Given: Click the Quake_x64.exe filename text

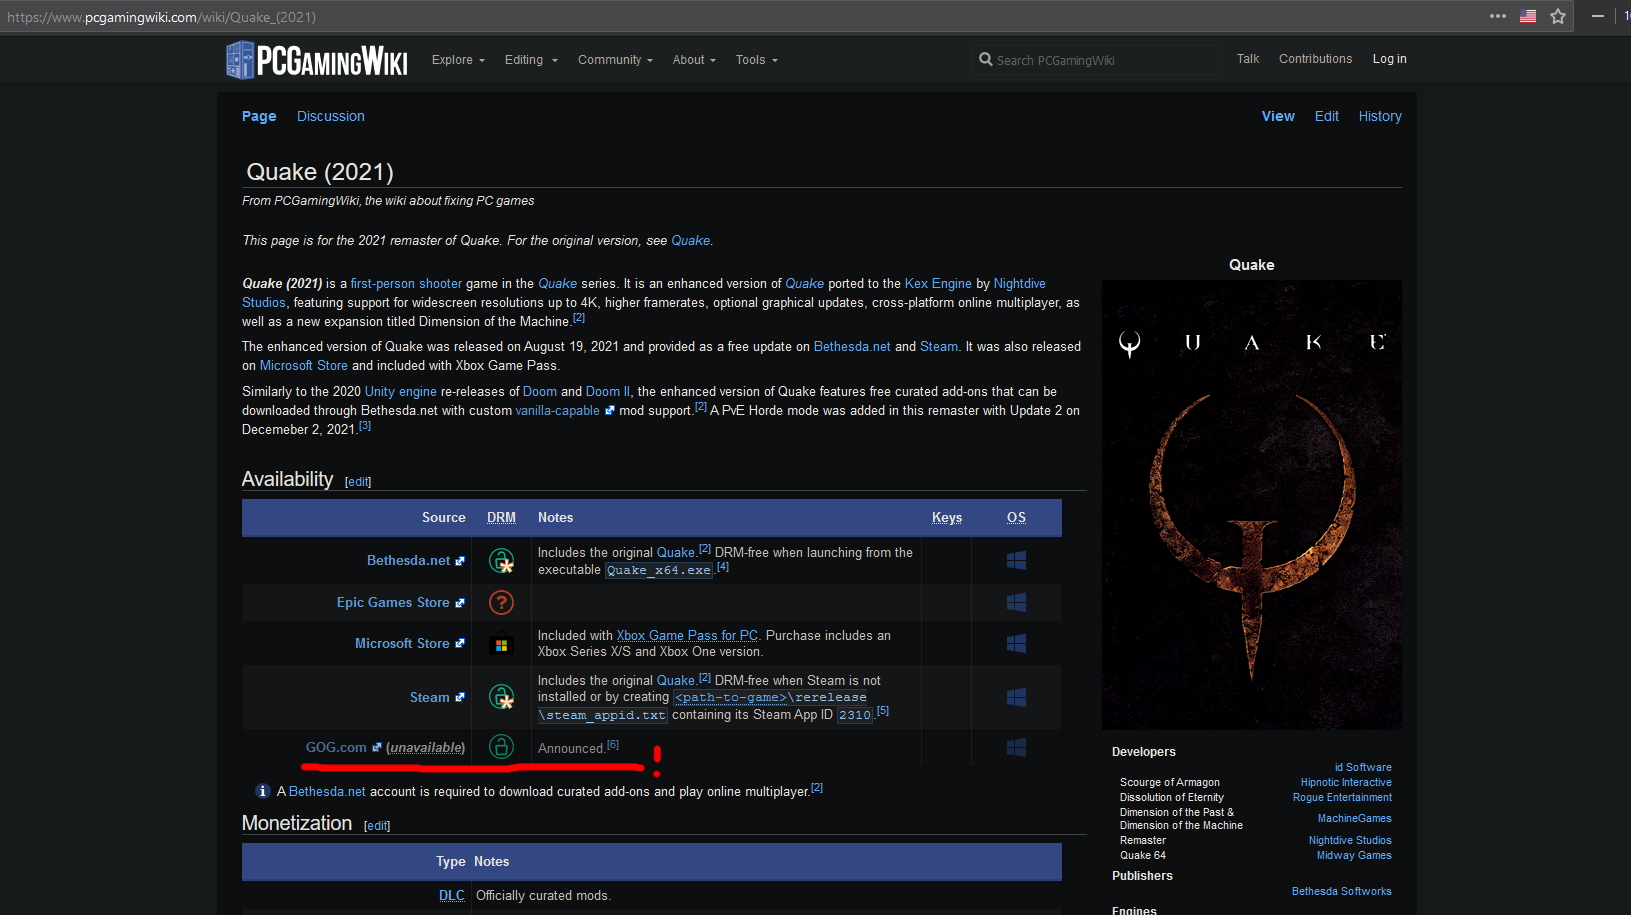Looking at the screenshot, I should 659,570.
